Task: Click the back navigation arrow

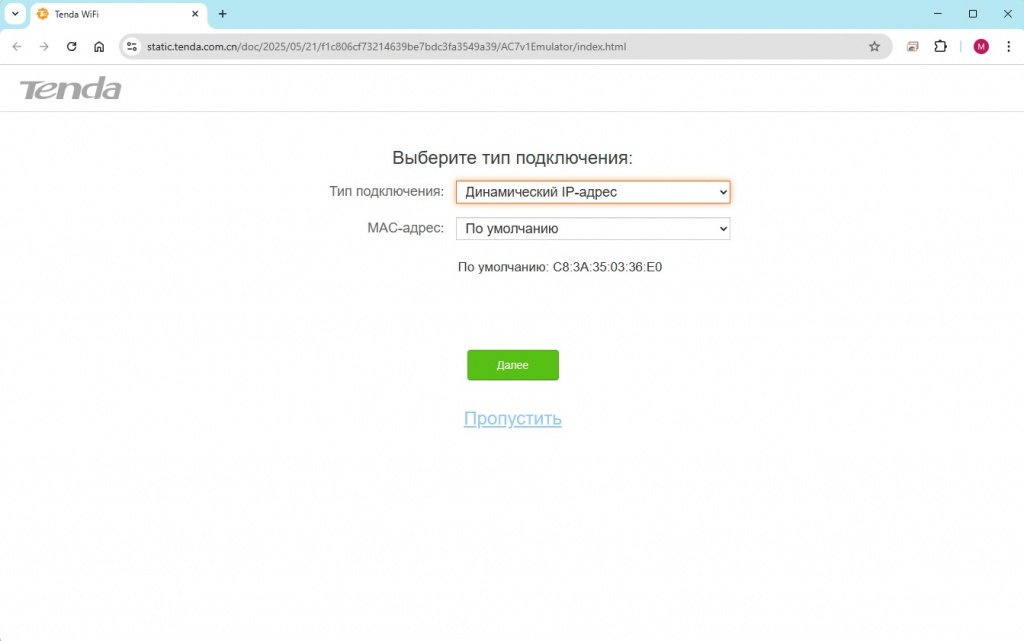Action: 17,46
